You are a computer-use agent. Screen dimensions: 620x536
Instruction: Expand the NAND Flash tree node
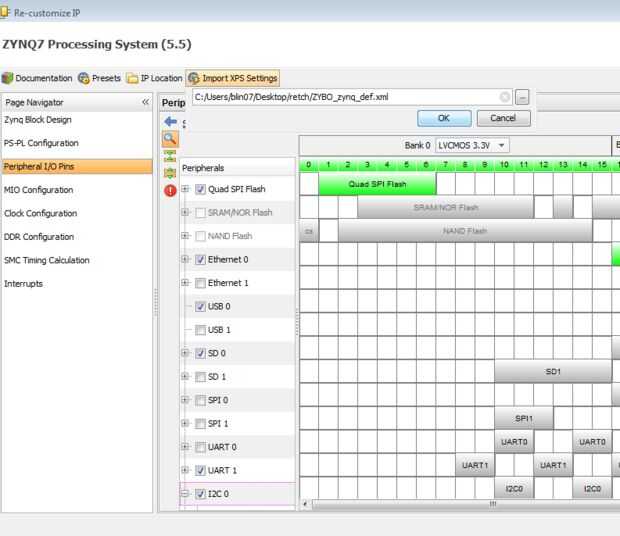pyautogui.click(x=185, y=236)
